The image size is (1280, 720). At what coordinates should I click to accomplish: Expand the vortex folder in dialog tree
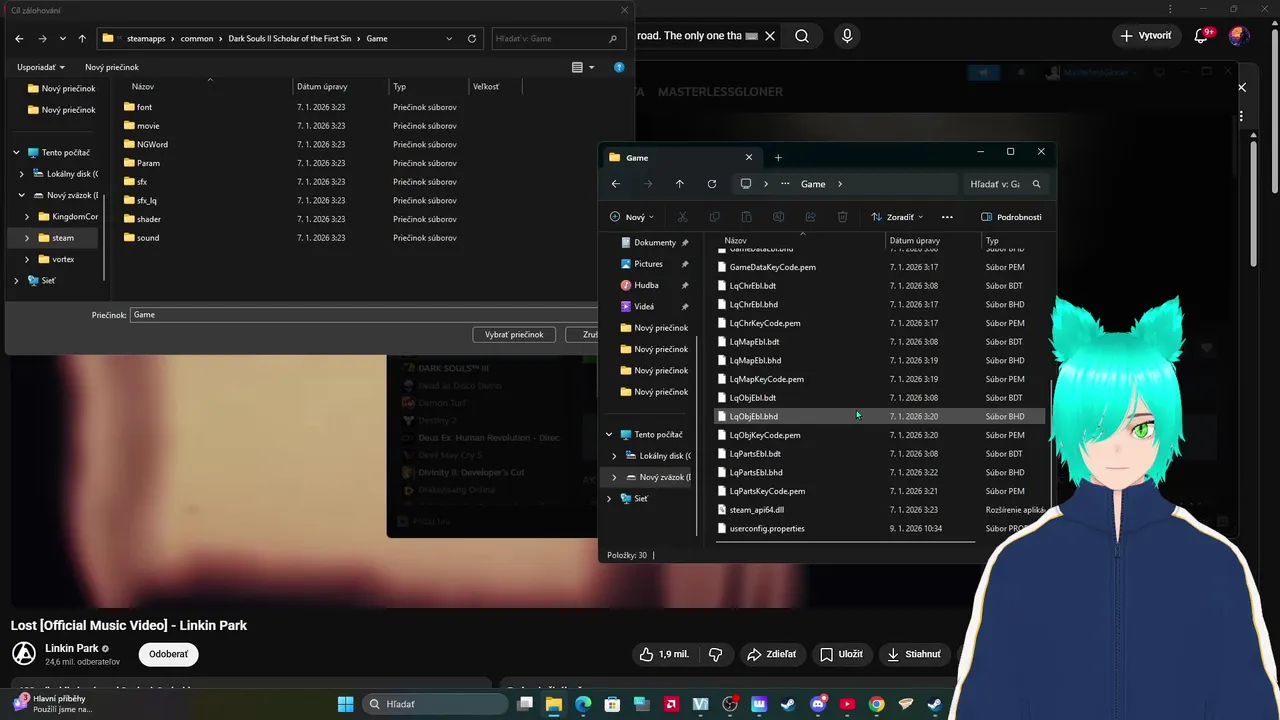click(x=27, y=259)
